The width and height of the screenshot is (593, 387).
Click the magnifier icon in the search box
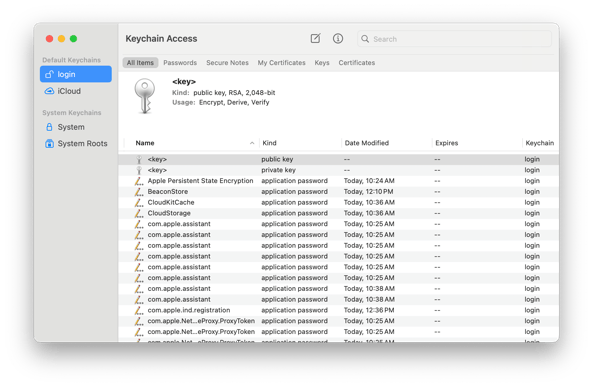point(365,39)
